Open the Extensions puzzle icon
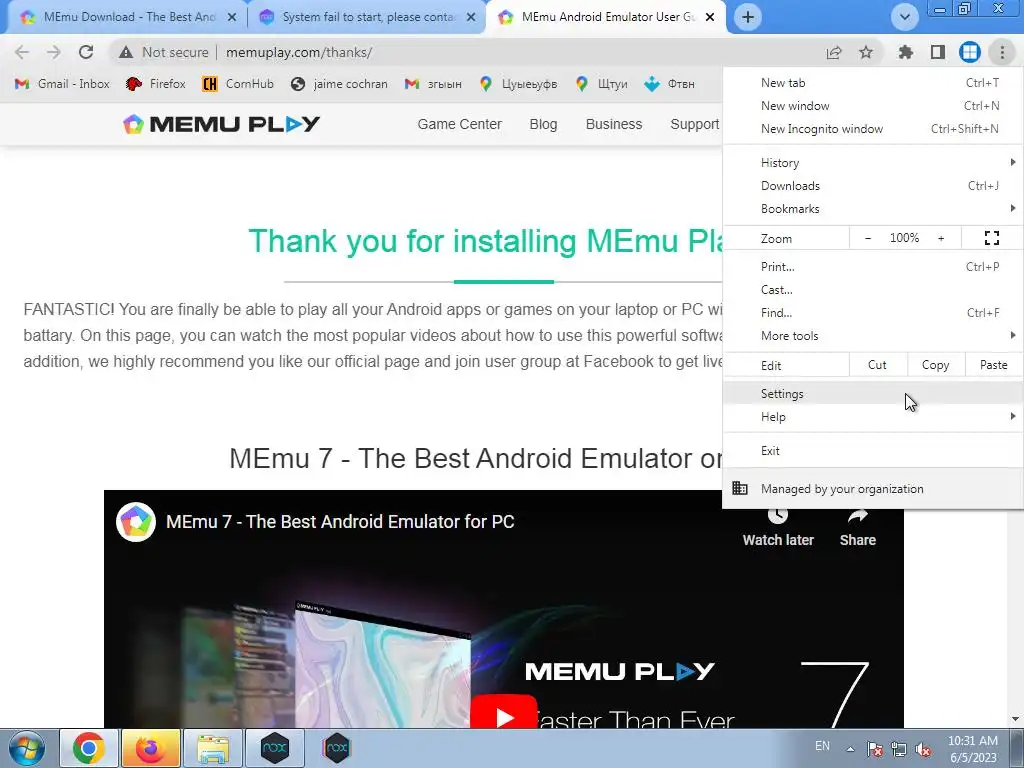The image size is (1024, 768). pos(906,52)
